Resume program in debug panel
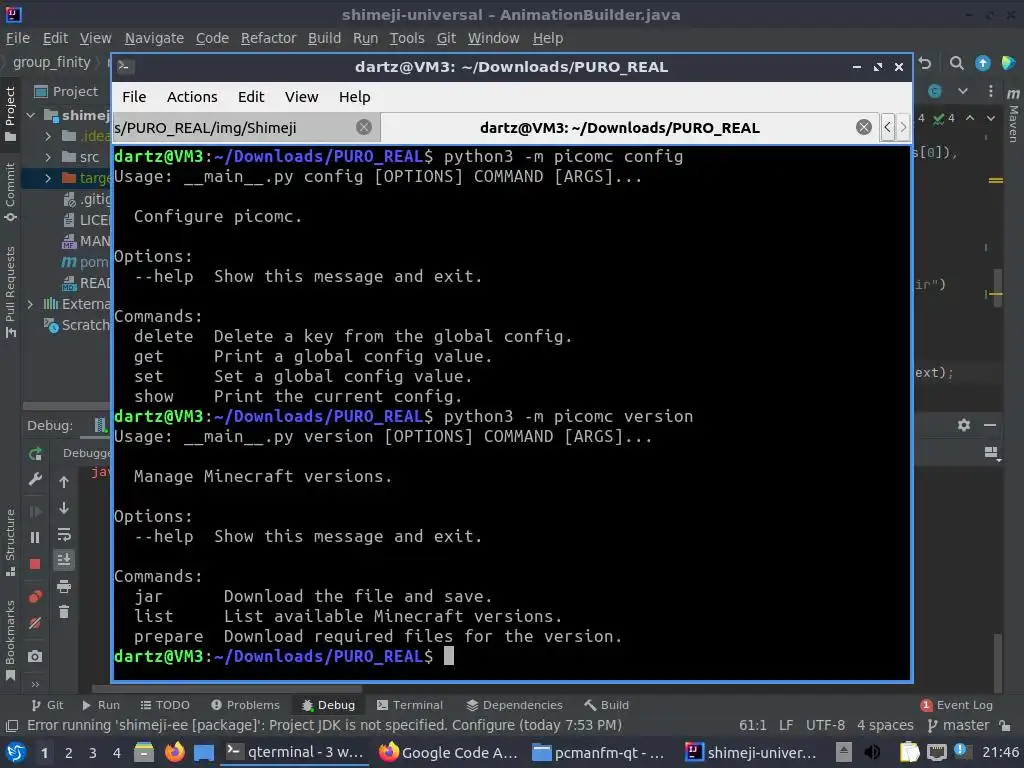The width and height of the screenshot is (1024, 768). (35, 511)
